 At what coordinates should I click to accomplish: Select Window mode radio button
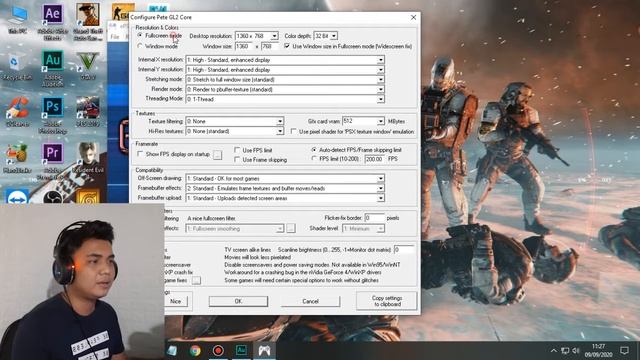point(140,46)
